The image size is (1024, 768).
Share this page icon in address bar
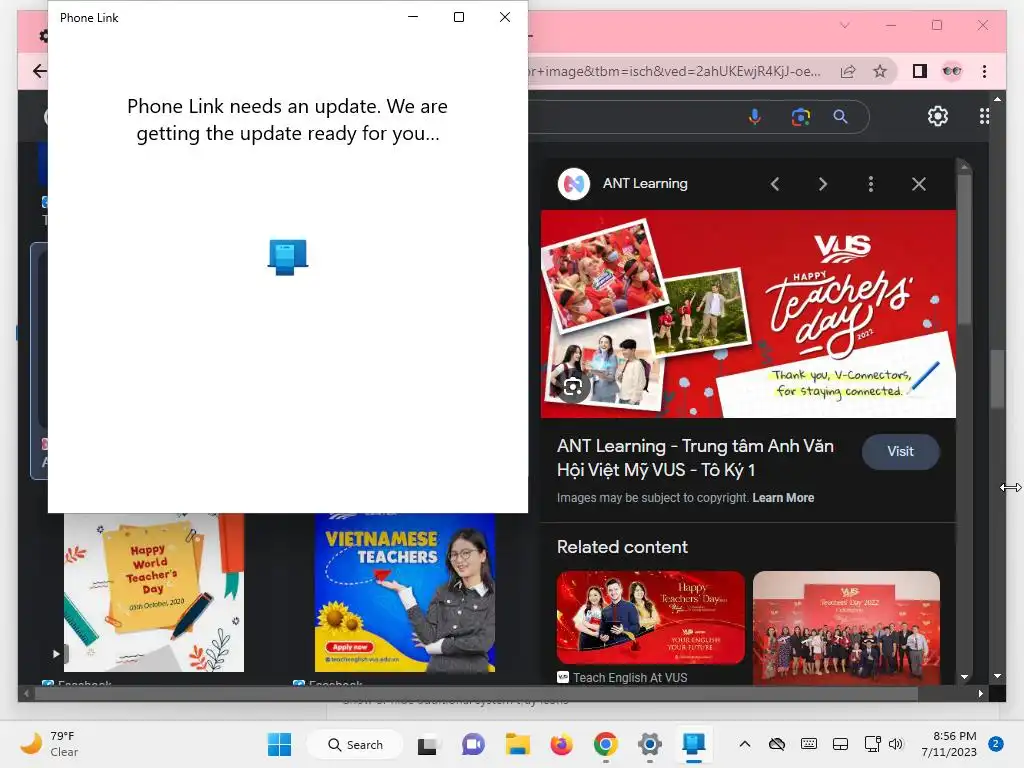pos(848,71)
